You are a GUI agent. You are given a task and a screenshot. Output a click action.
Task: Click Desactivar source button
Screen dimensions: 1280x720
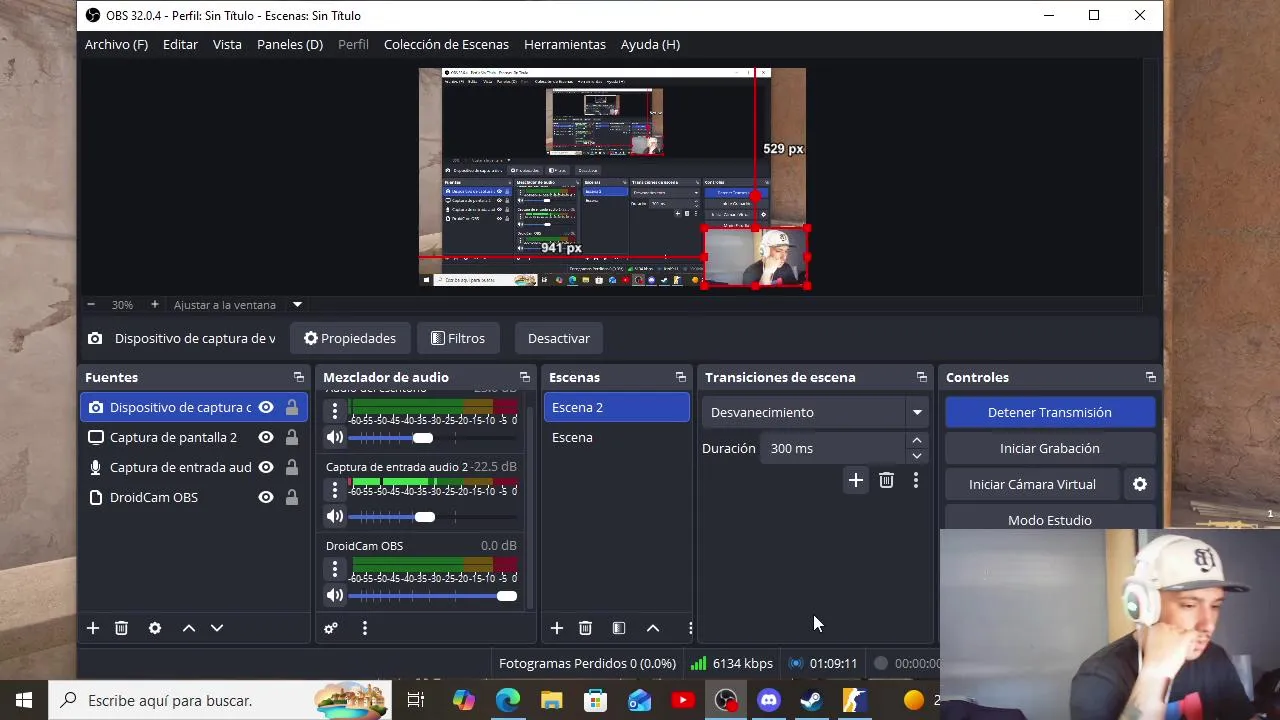(x=559, y=338)
